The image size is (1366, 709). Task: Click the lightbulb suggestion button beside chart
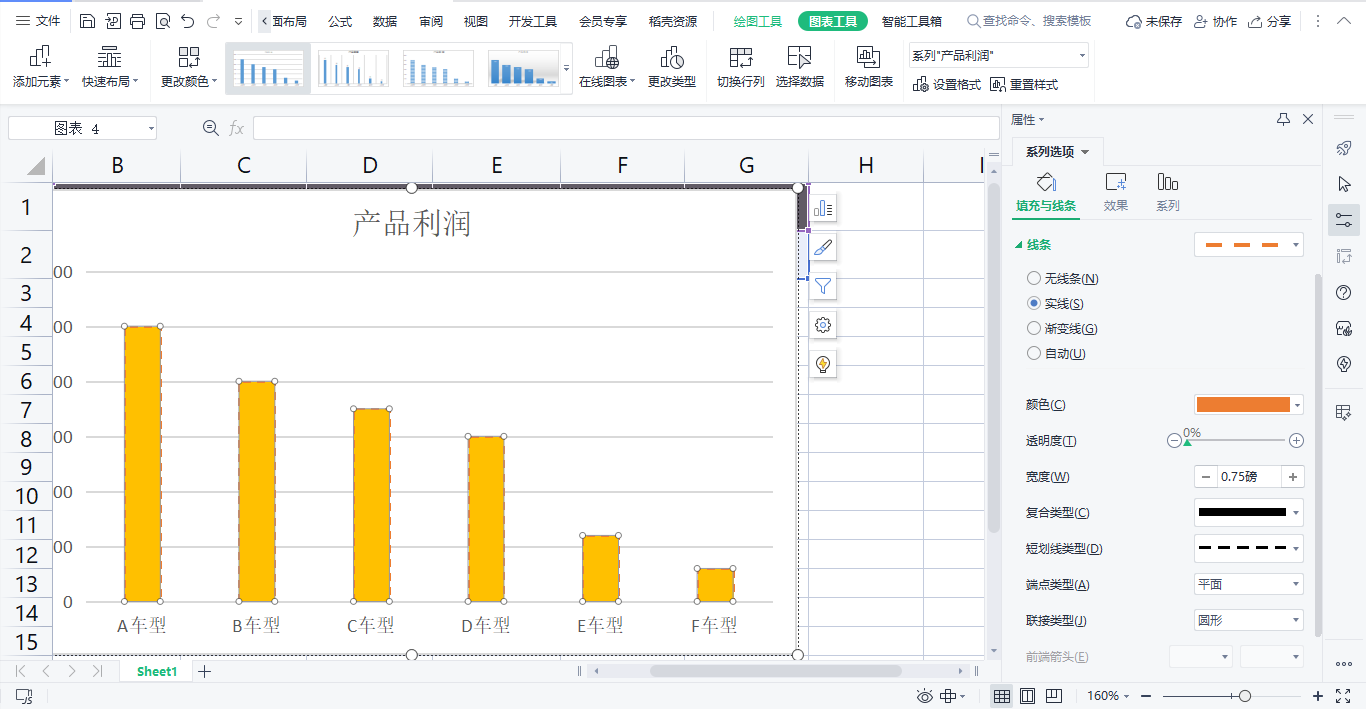click(823, 364)
